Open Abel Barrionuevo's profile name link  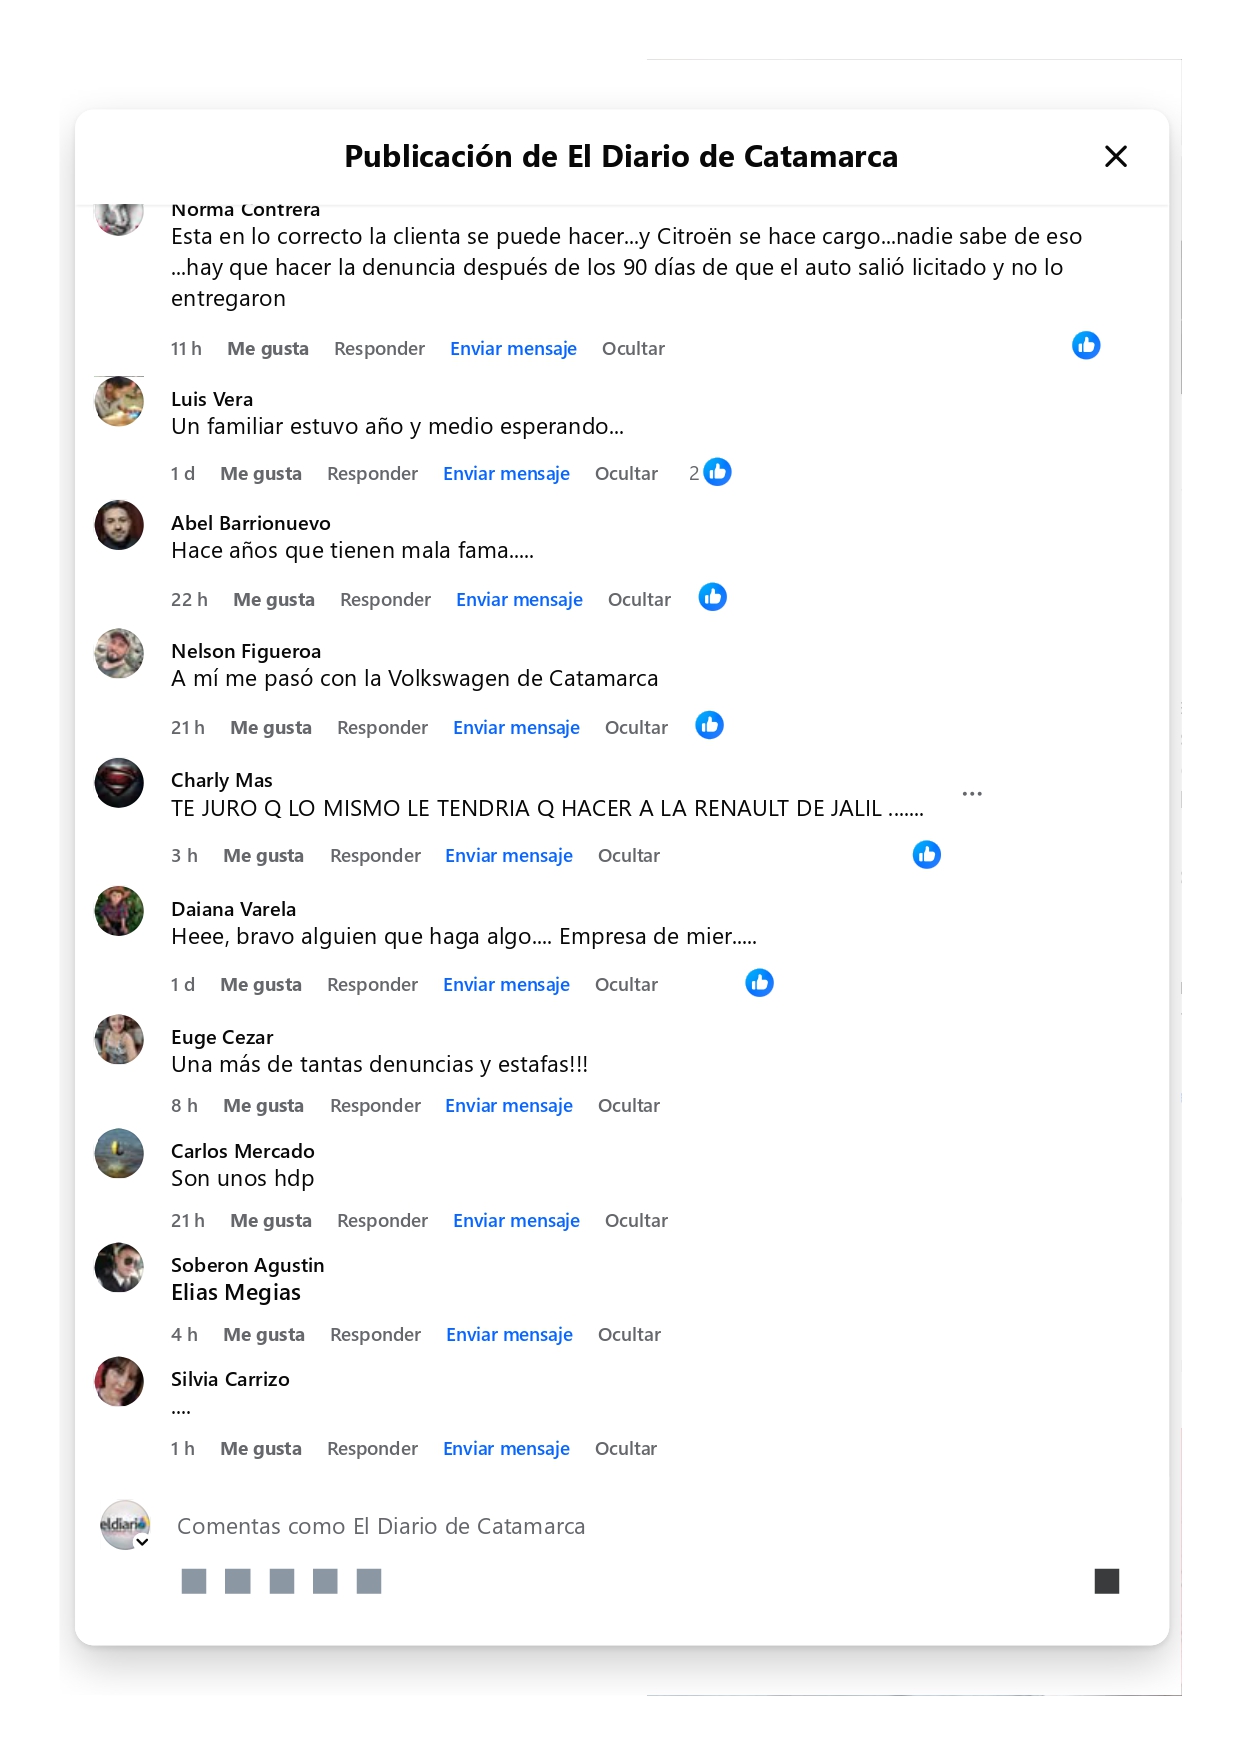(x=250, y=524)
